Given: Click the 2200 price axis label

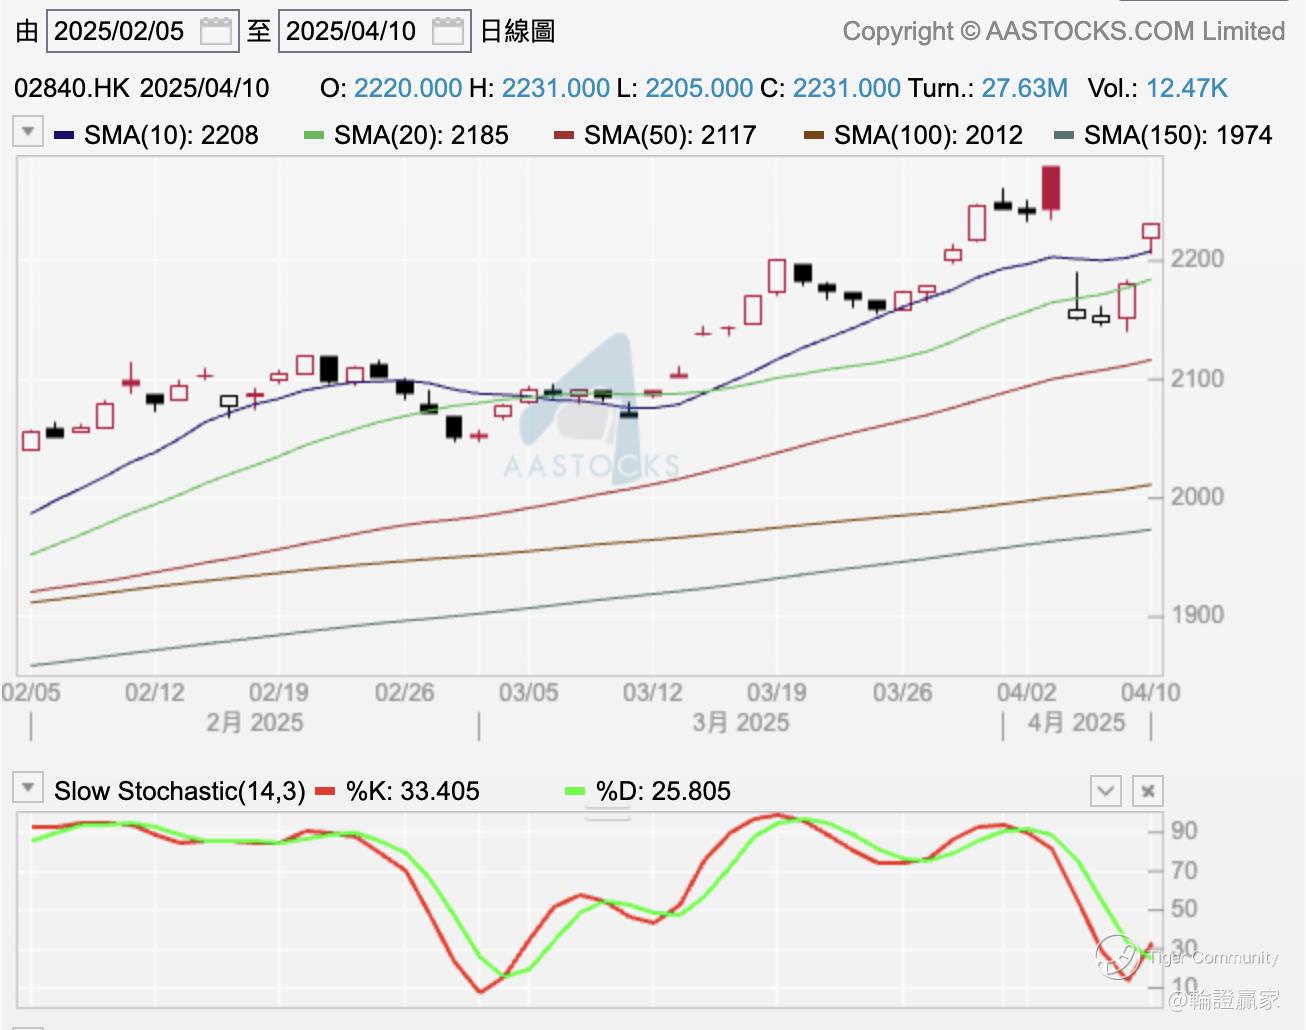Looking at the screenshot, I should [x=1198, y=259].
